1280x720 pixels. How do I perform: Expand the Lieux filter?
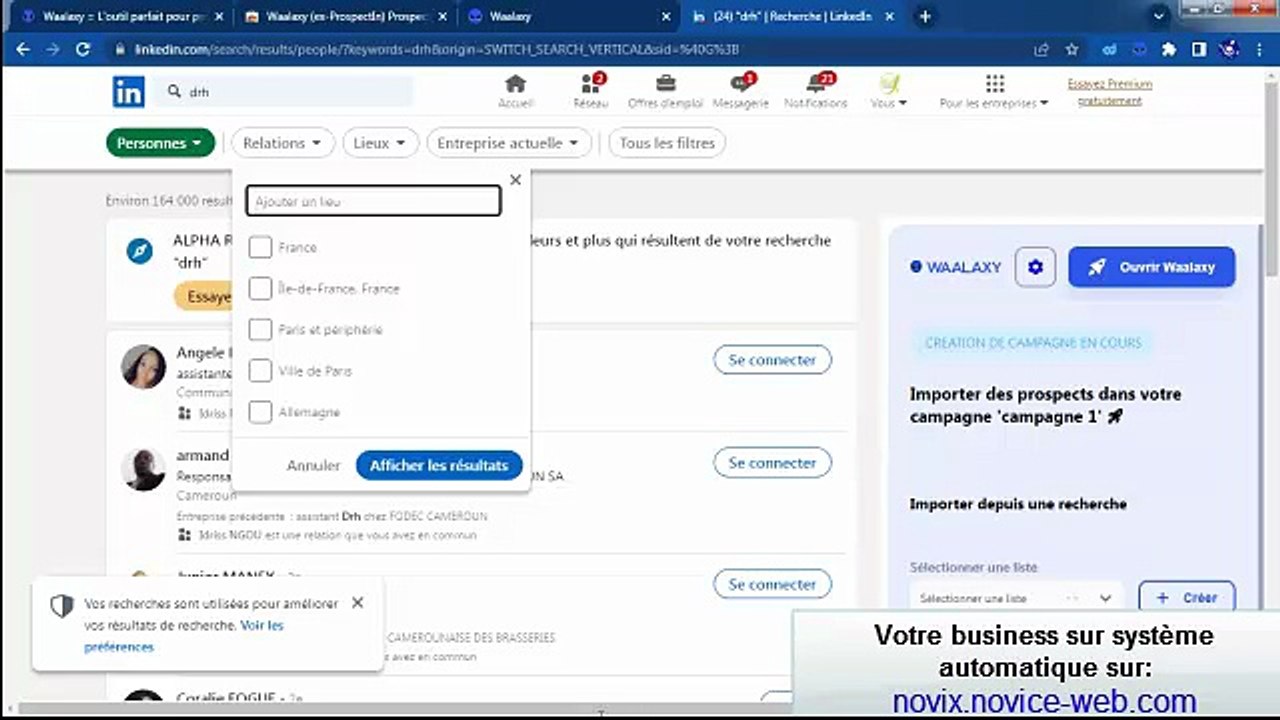click(x=380, y=143)
